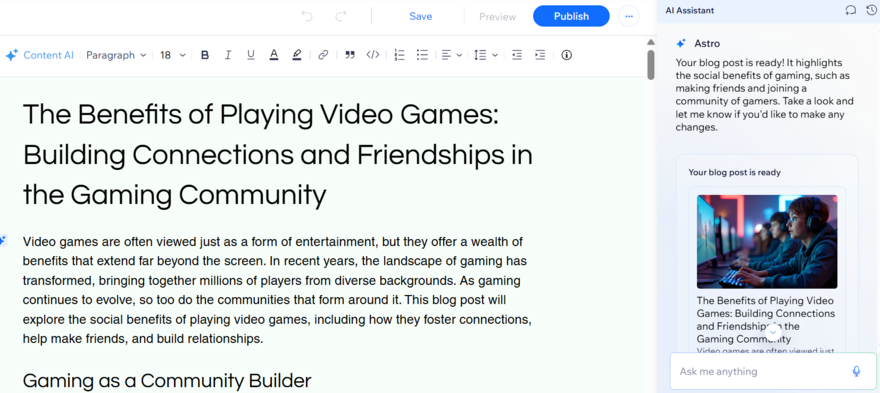The width and height of the screenshot is (880, 393).
Task: Click the editor vertical scrollbar thumb
Action: (651, 65)
